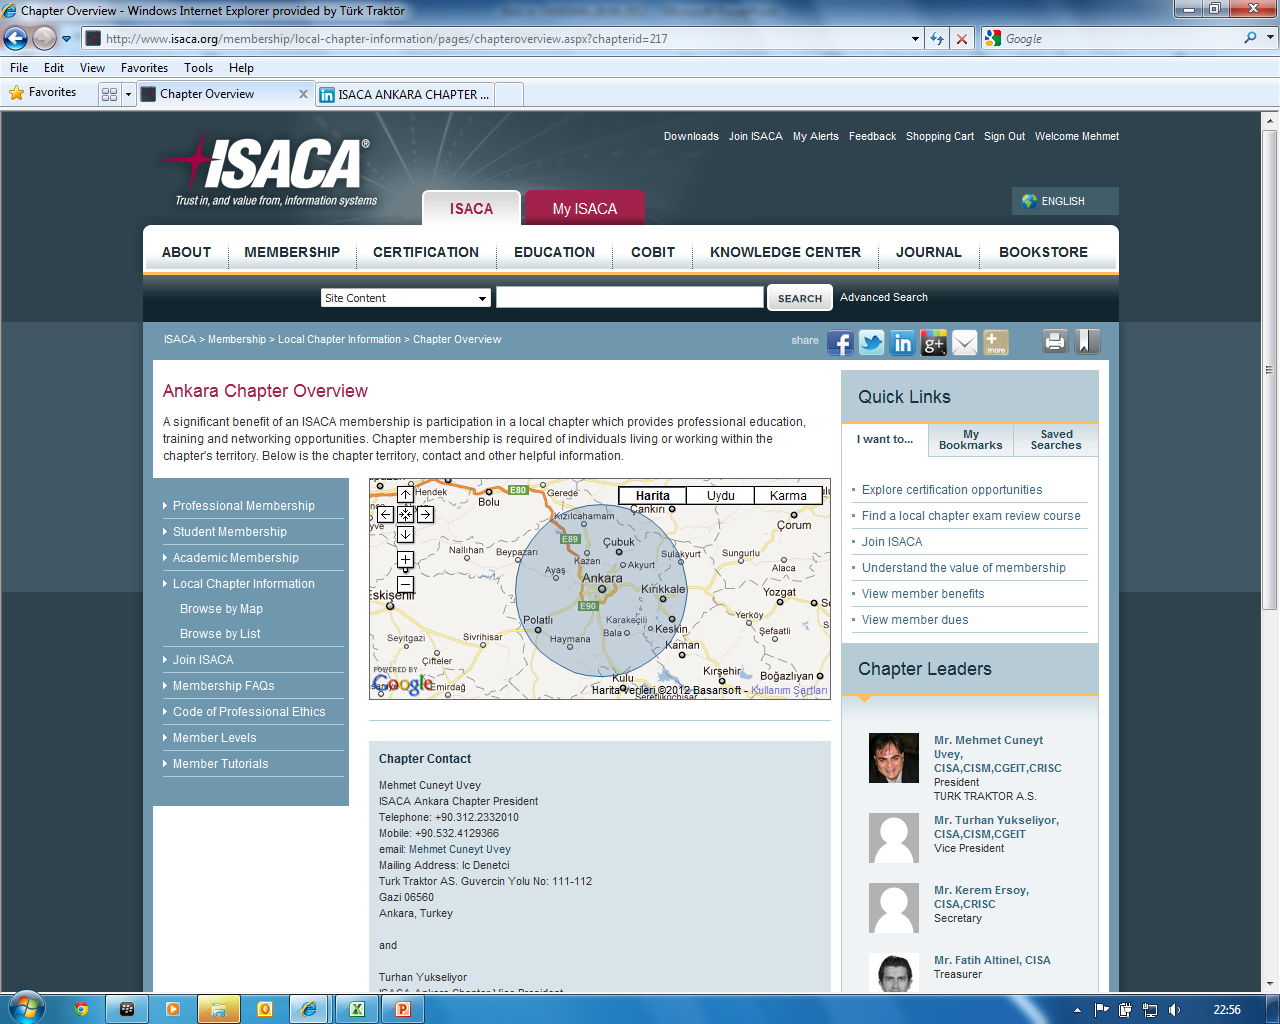
Task: Click Mehmet Cuneyt Uvey's photo thumbnail
Action: pos(893,758)
